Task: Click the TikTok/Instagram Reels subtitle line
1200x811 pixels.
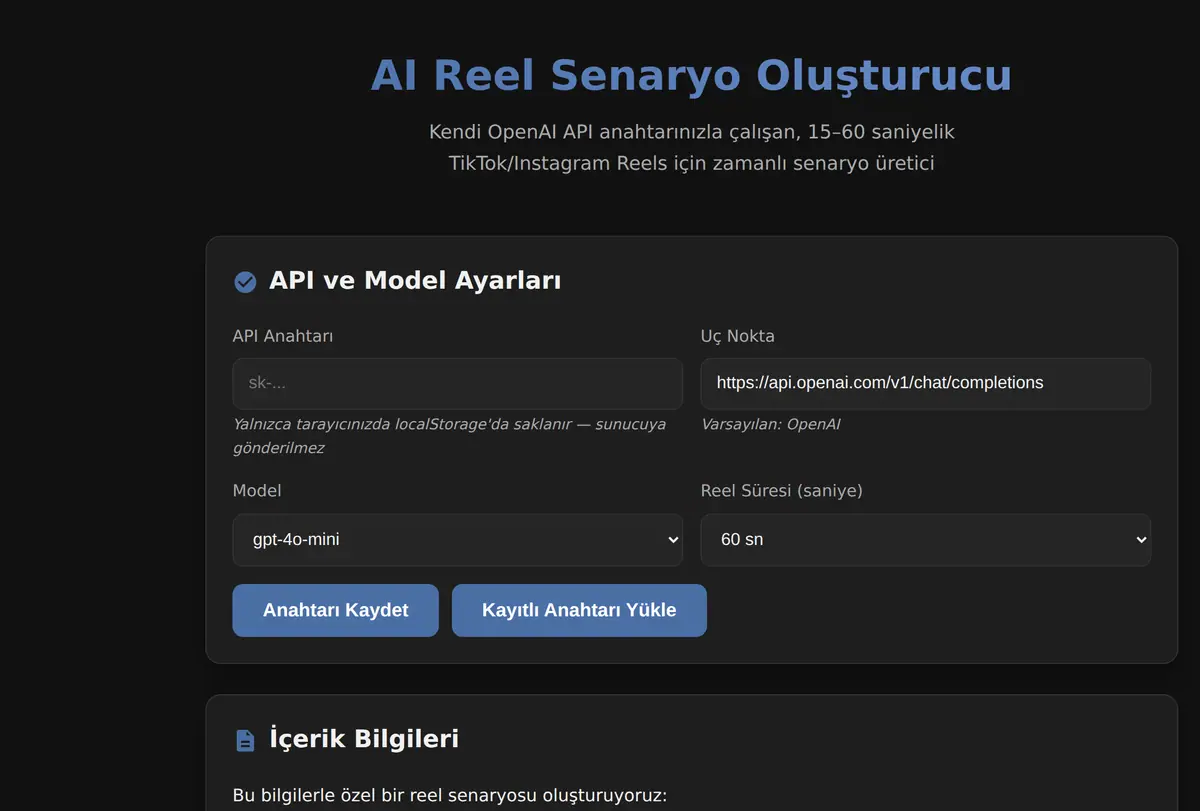Action: (x=691, y=163)
